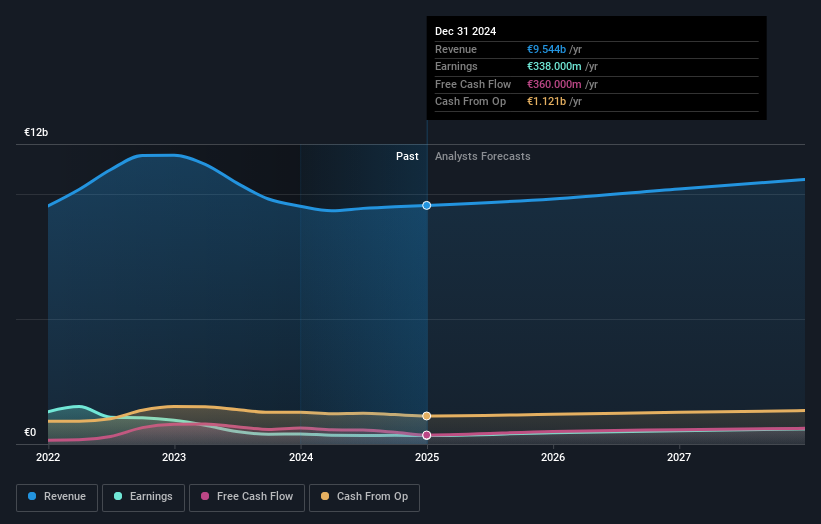This screenshot has height=524, width=821.
Task: Click the 2025 x-axis label
Action: pyautogui.click(x=427, y=457)
